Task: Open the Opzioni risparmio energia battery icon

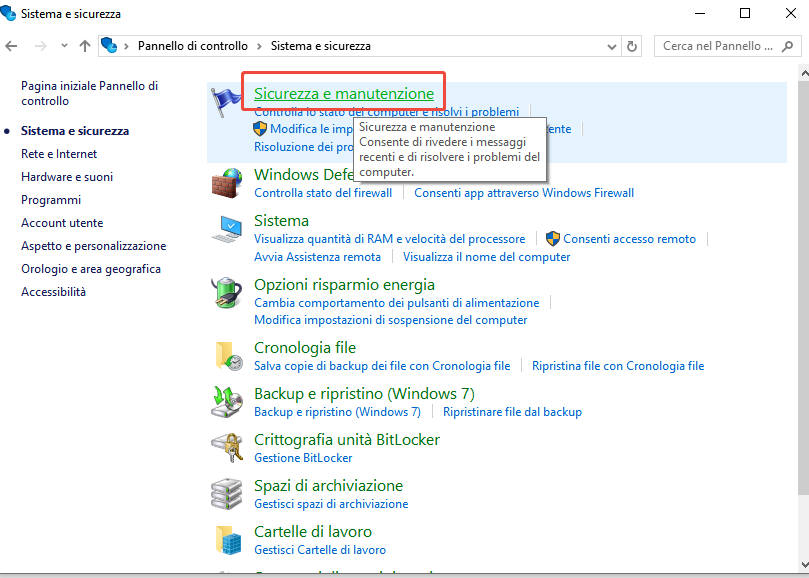Action: (x=226, y=293)
